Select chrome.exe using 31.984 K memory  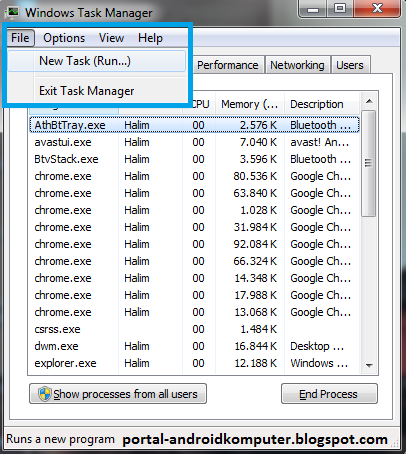(x=194, y=227)
